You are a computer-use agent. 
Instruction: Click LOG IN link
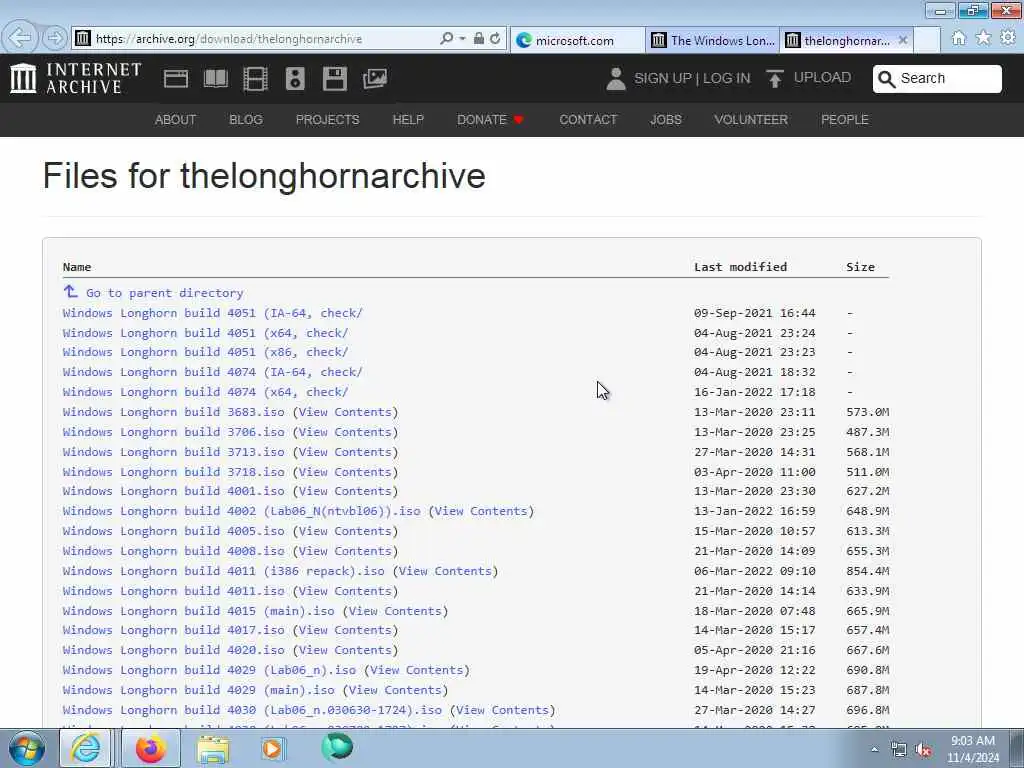point(727,78)
